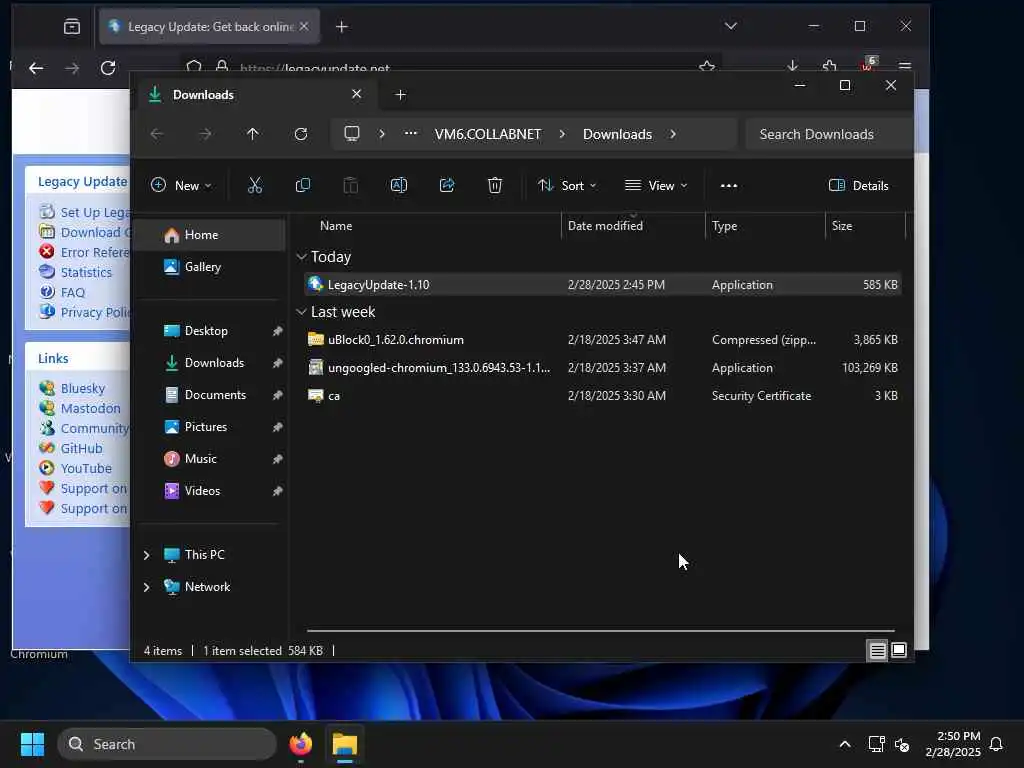
Task: Click the Delete trash icon
Action: pyautogui.click(x=495, y=185)
